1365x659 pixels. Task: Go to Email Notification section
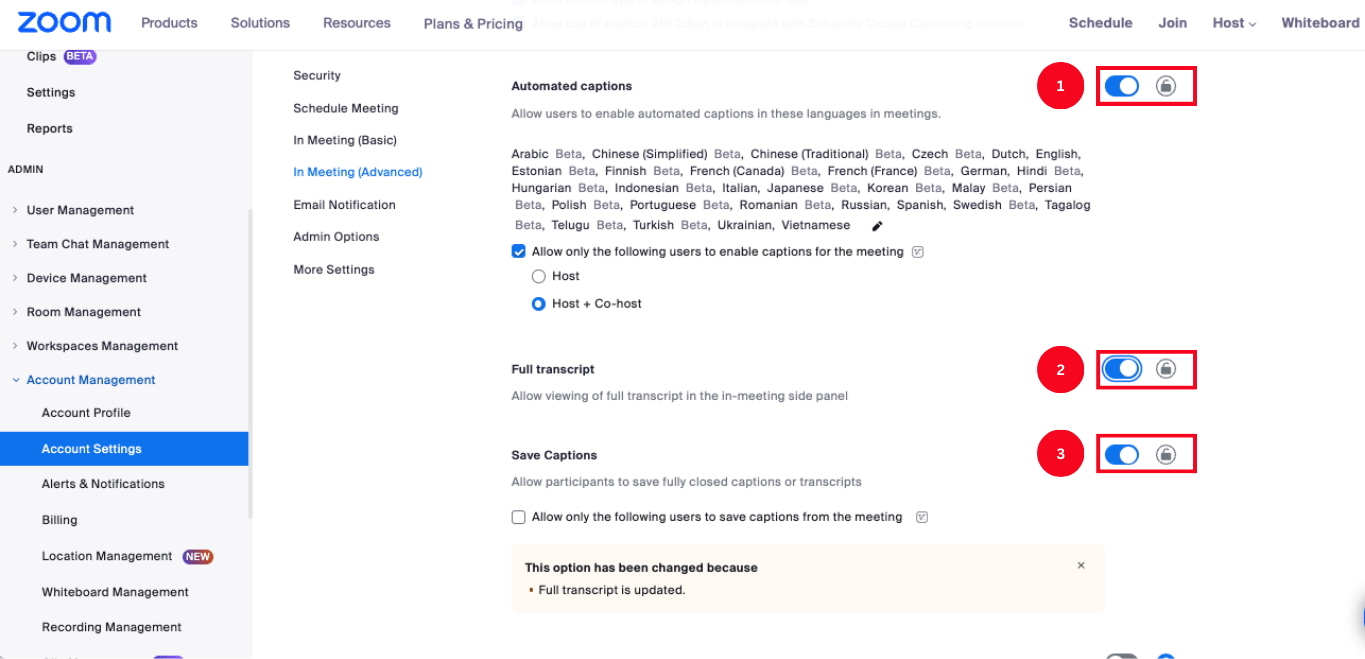344,205
